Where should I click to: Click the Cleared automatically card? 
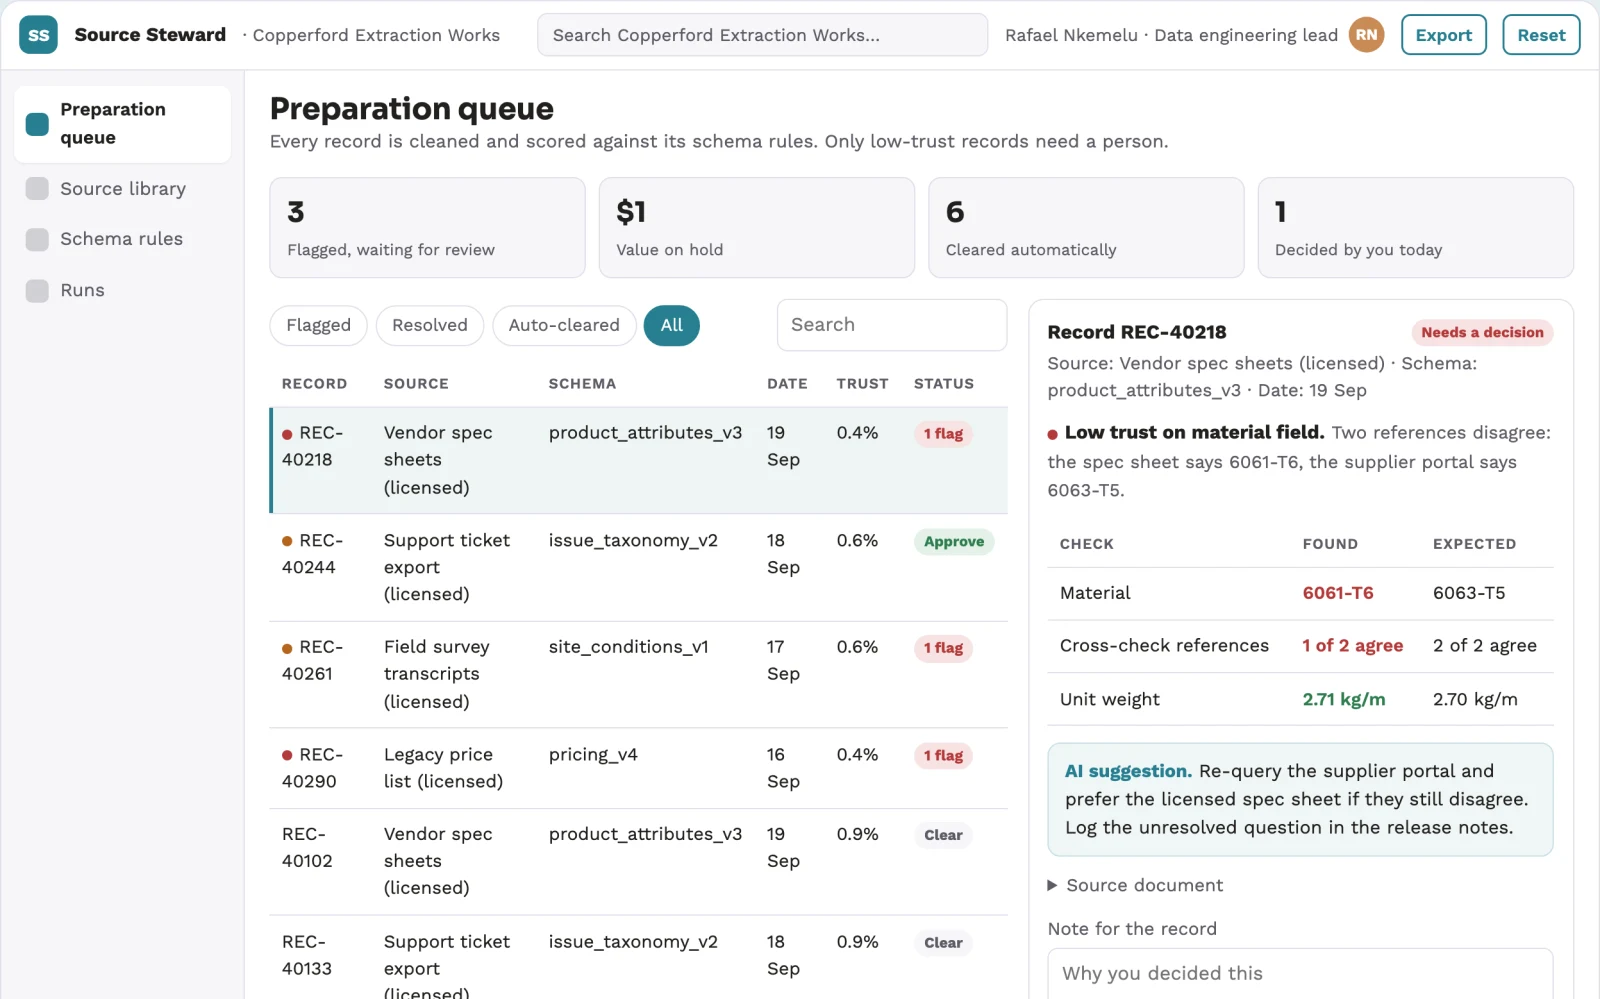[1086, 228]
